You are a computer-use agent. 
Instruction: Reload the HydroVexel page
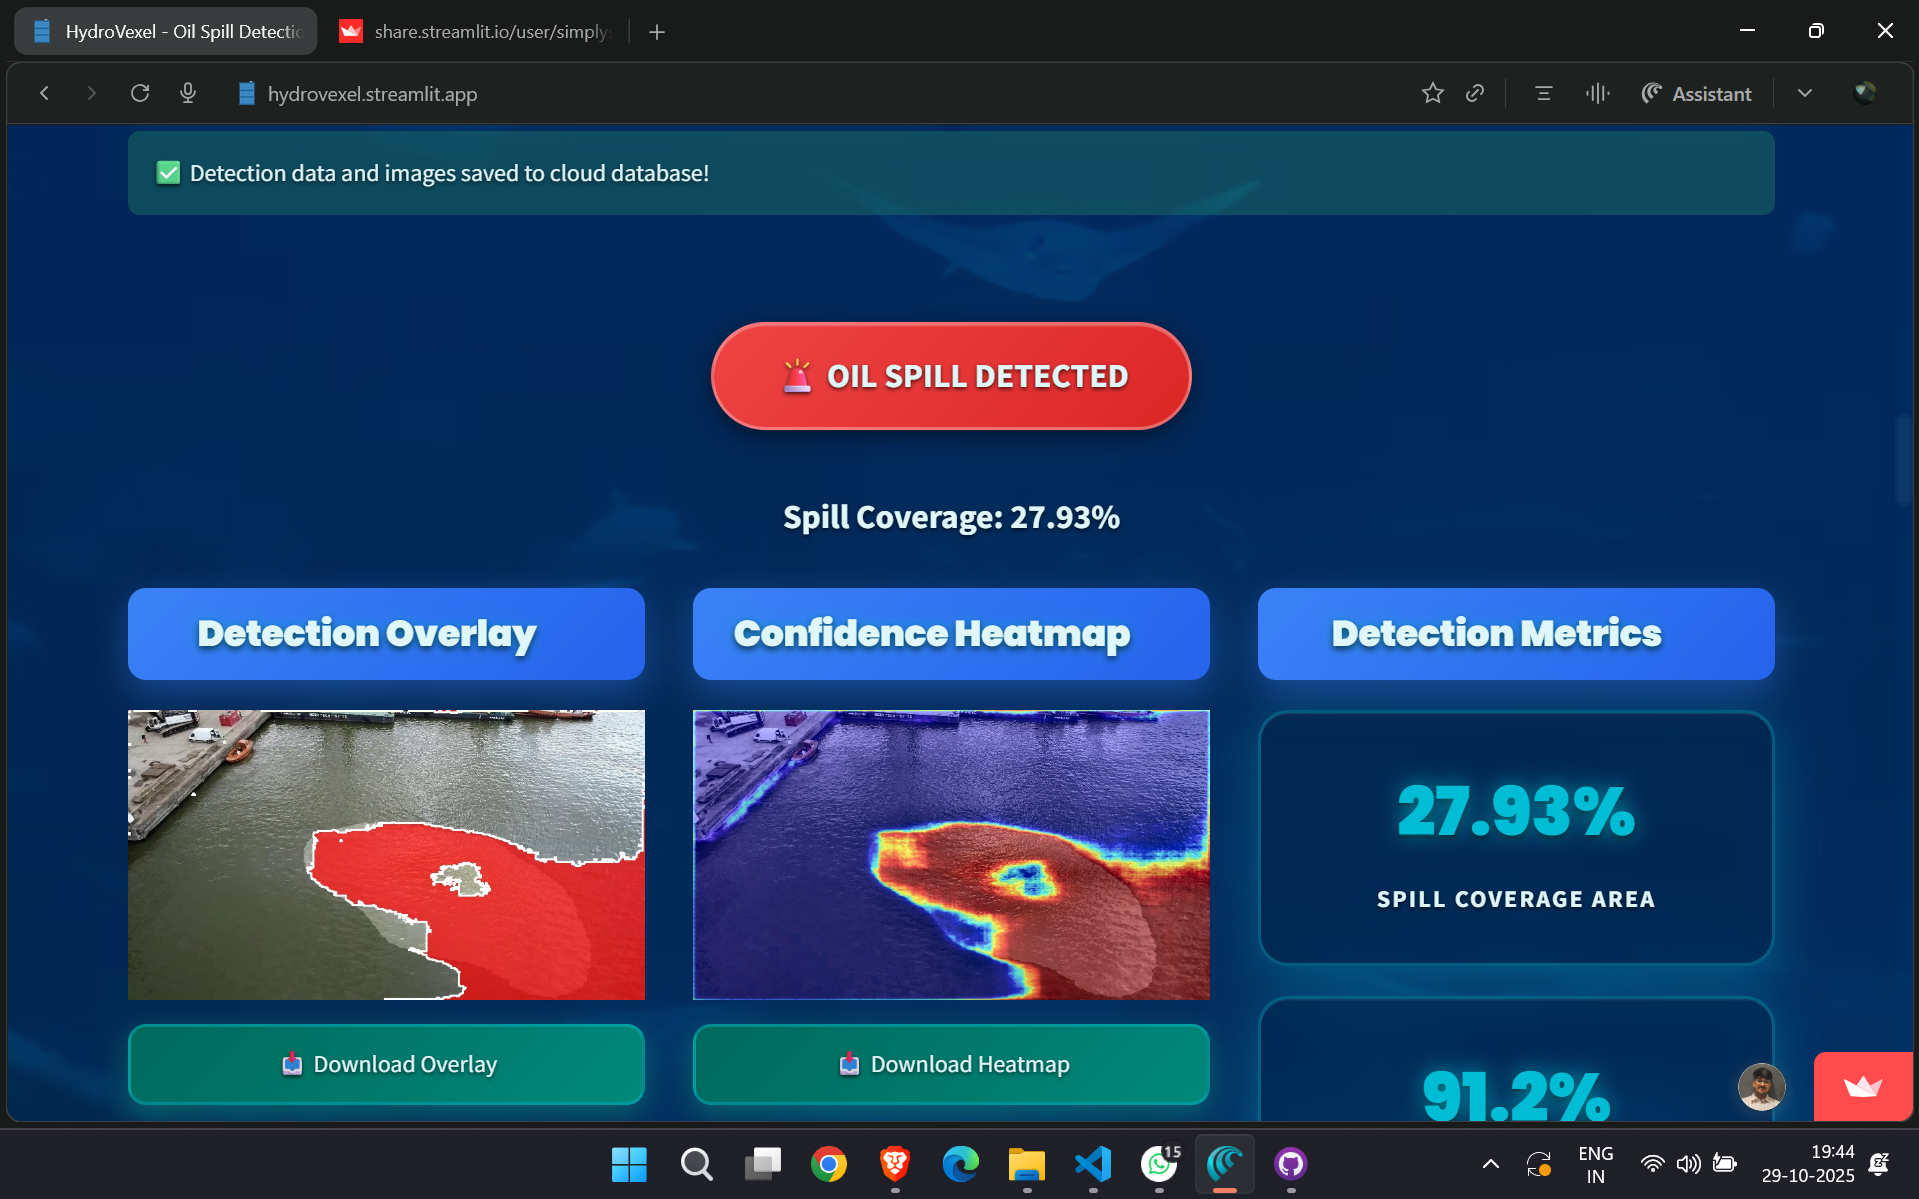140,93
